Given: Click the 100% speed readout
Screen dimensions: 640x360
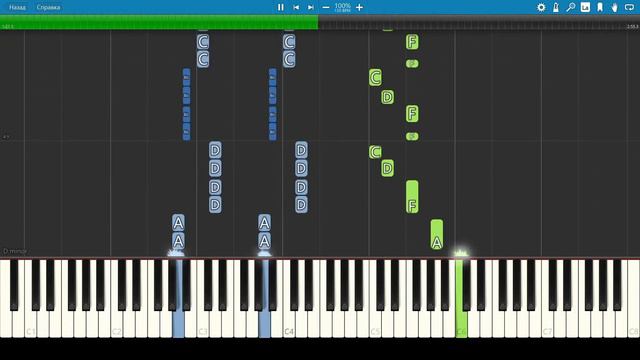Looking at the screenshot, I should click(x=342, y=6).
